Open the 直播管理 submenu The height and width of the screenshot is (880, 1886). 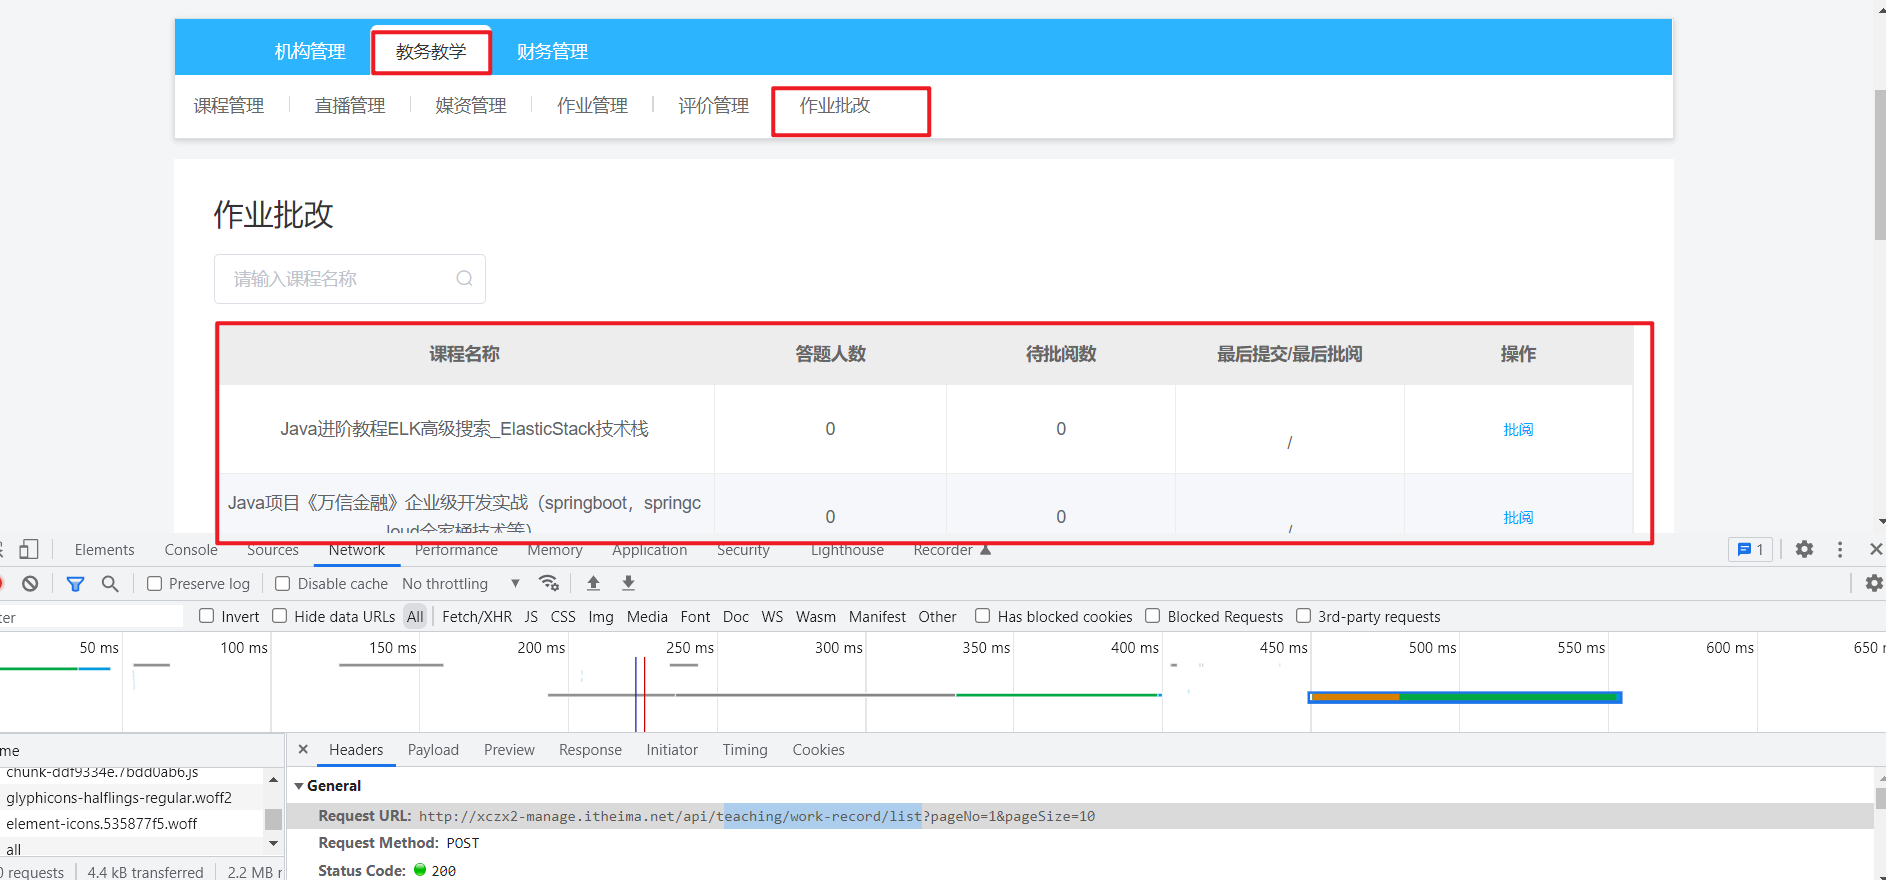tap(350, 105)
